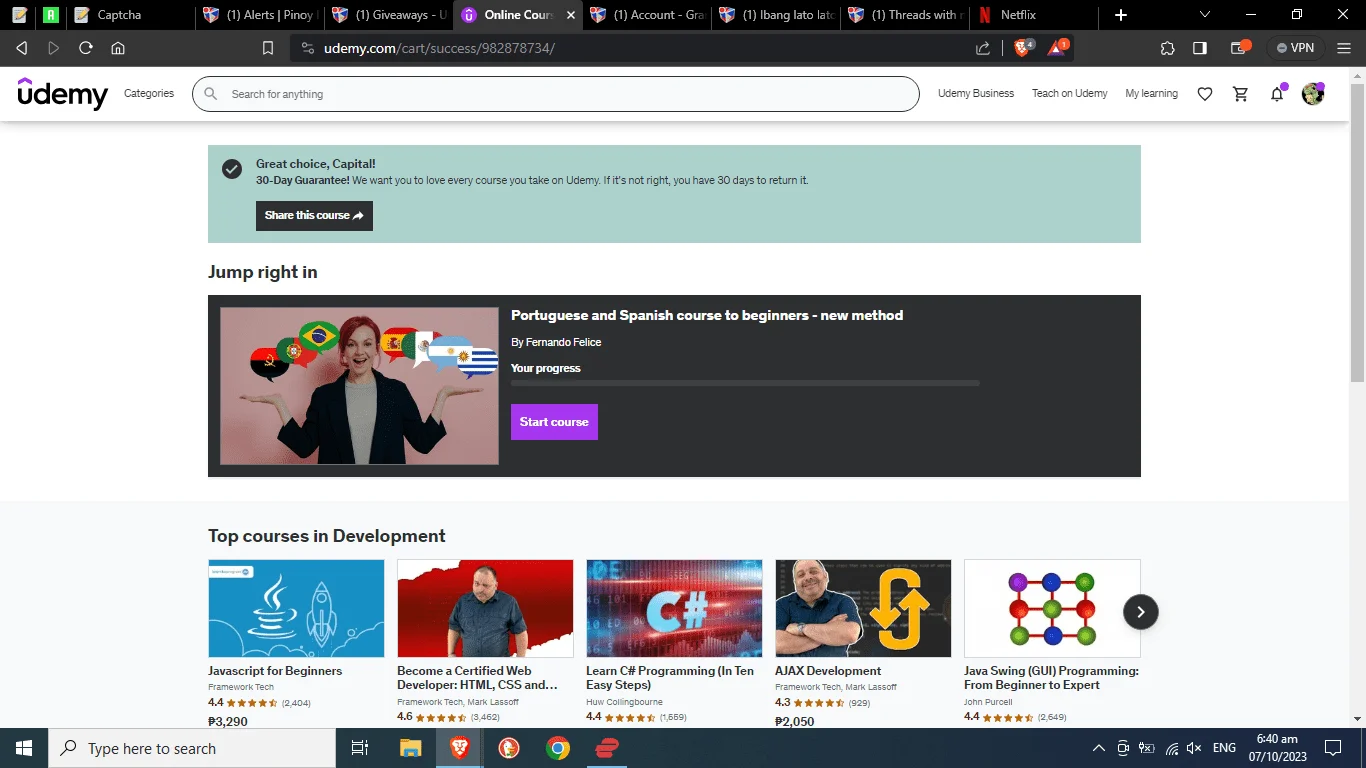This screenshot has height=768, width=1366.
Task: Click the Udemy logo
Action: pos(62,94)
